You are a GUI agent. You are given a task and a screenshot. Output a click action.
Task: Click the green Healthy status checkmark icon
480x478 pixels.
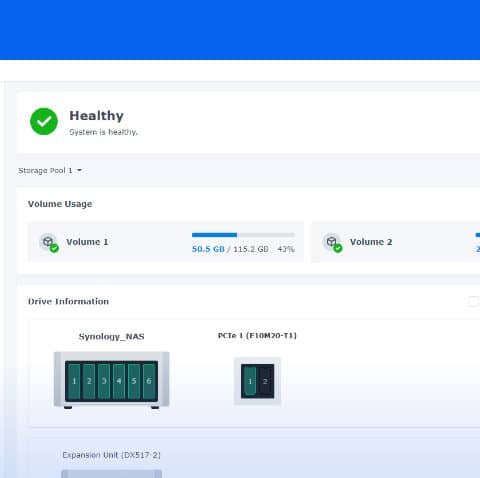pyautogui.click(x=44, y=121)
